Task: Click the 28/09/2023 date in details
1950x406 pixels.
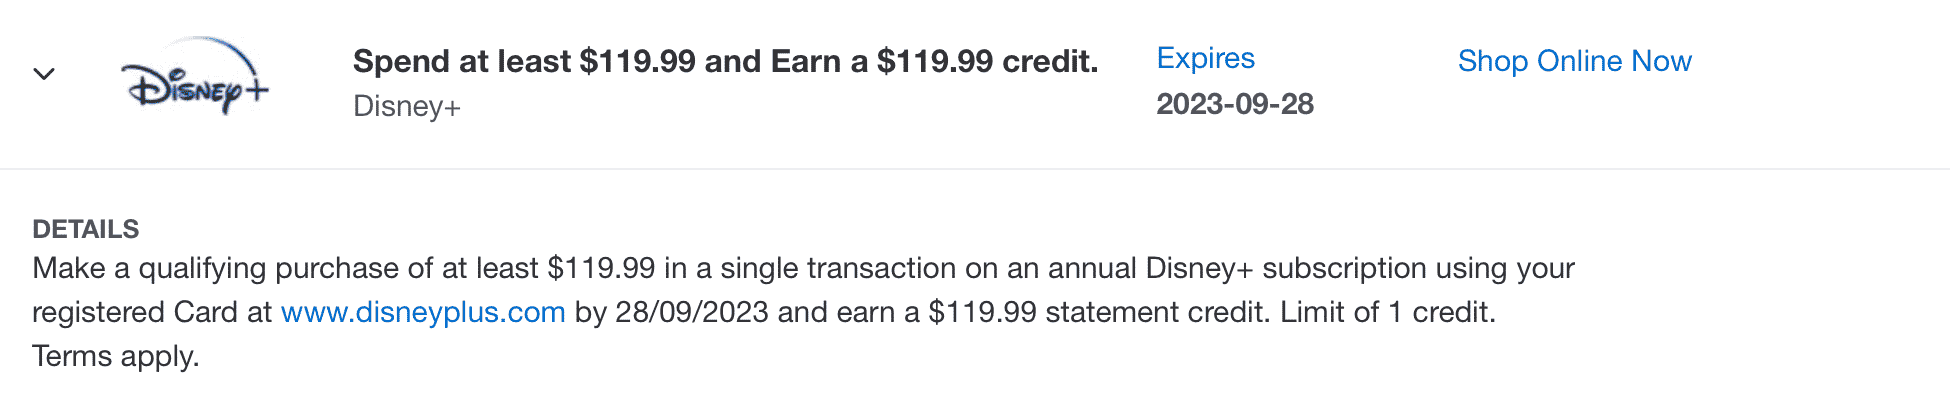Action: [692, 312]
